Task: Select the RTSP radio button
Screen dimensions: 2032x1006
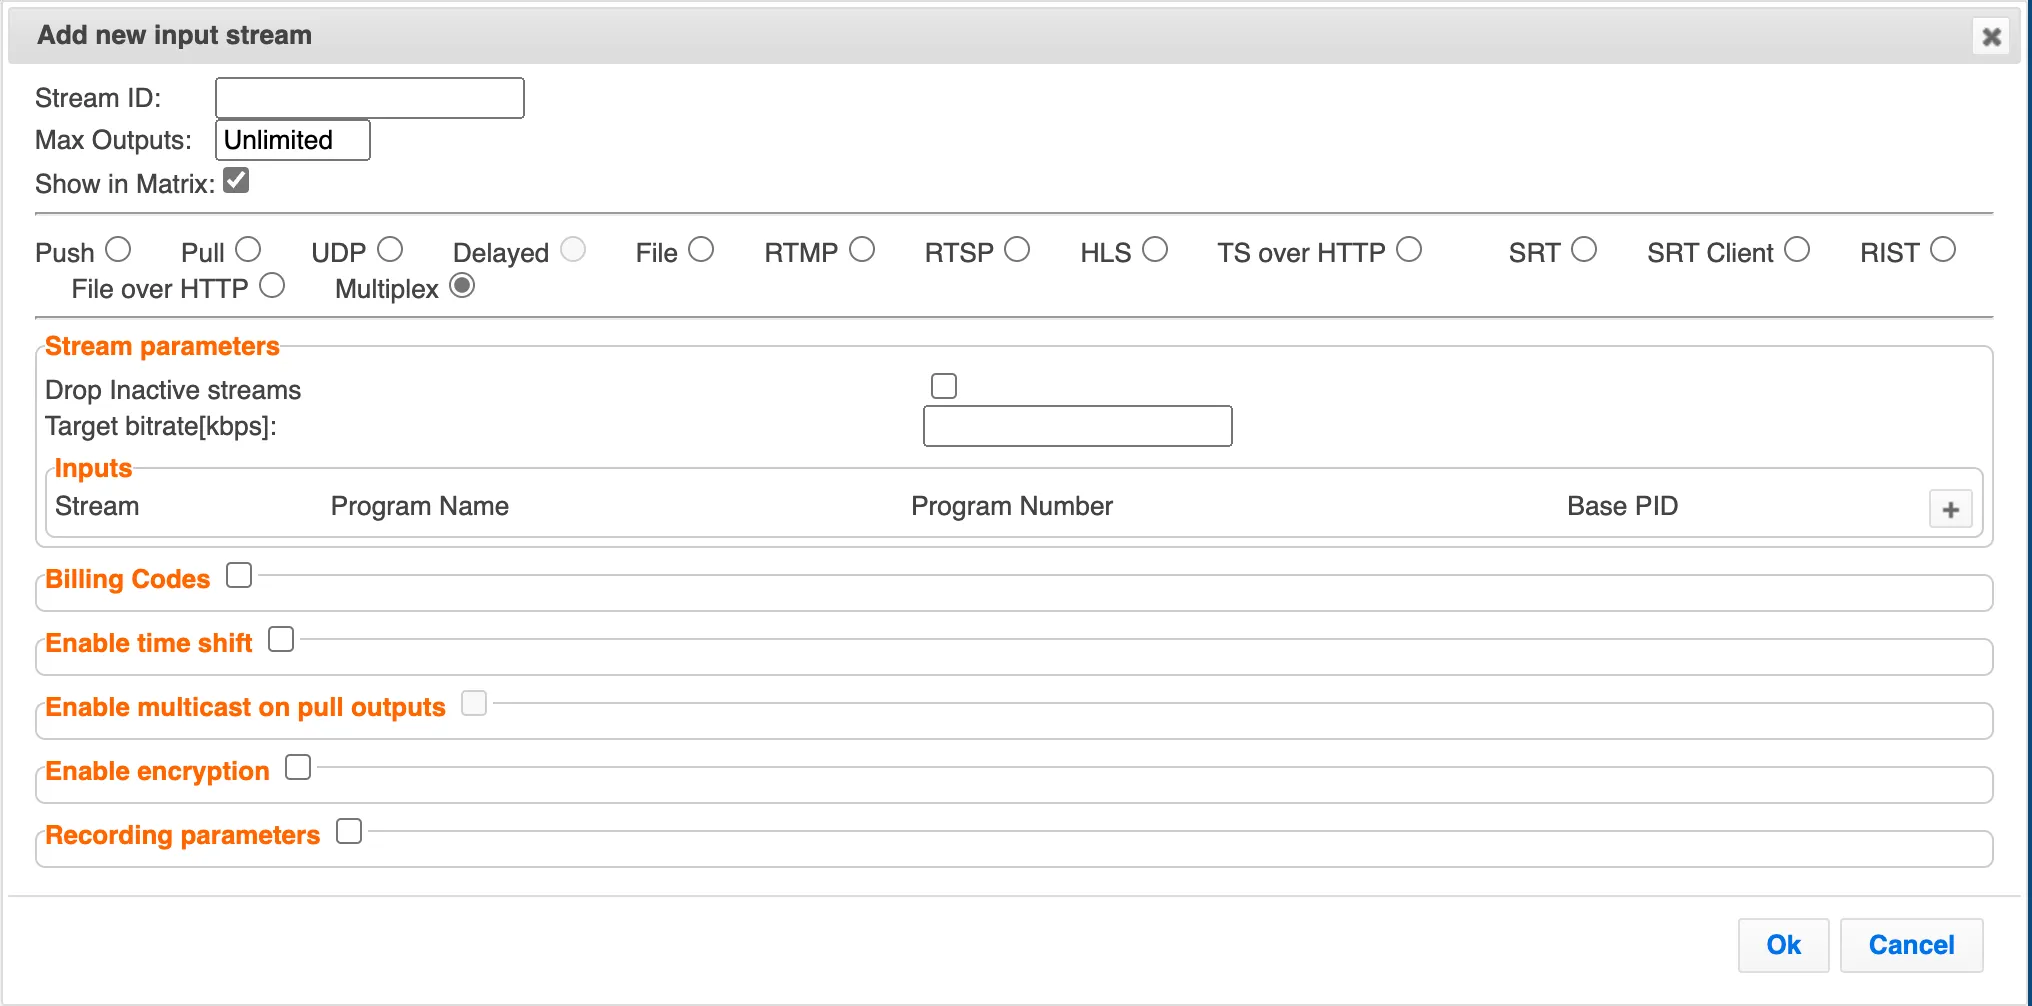Action: 1017,249
